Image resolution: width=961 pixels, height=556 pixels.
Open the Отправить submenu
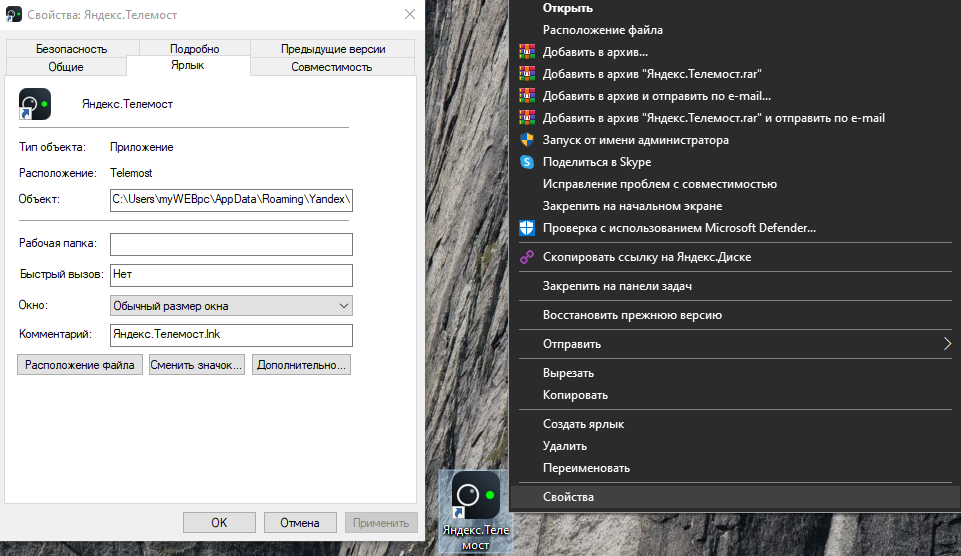(734, 345)
